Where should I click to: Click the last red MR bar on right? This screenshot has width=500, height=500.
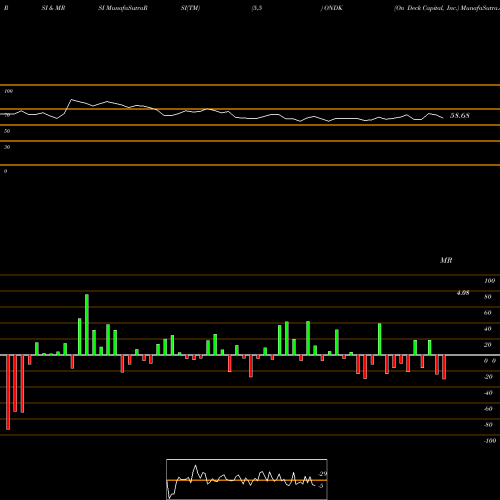point(444,367)
